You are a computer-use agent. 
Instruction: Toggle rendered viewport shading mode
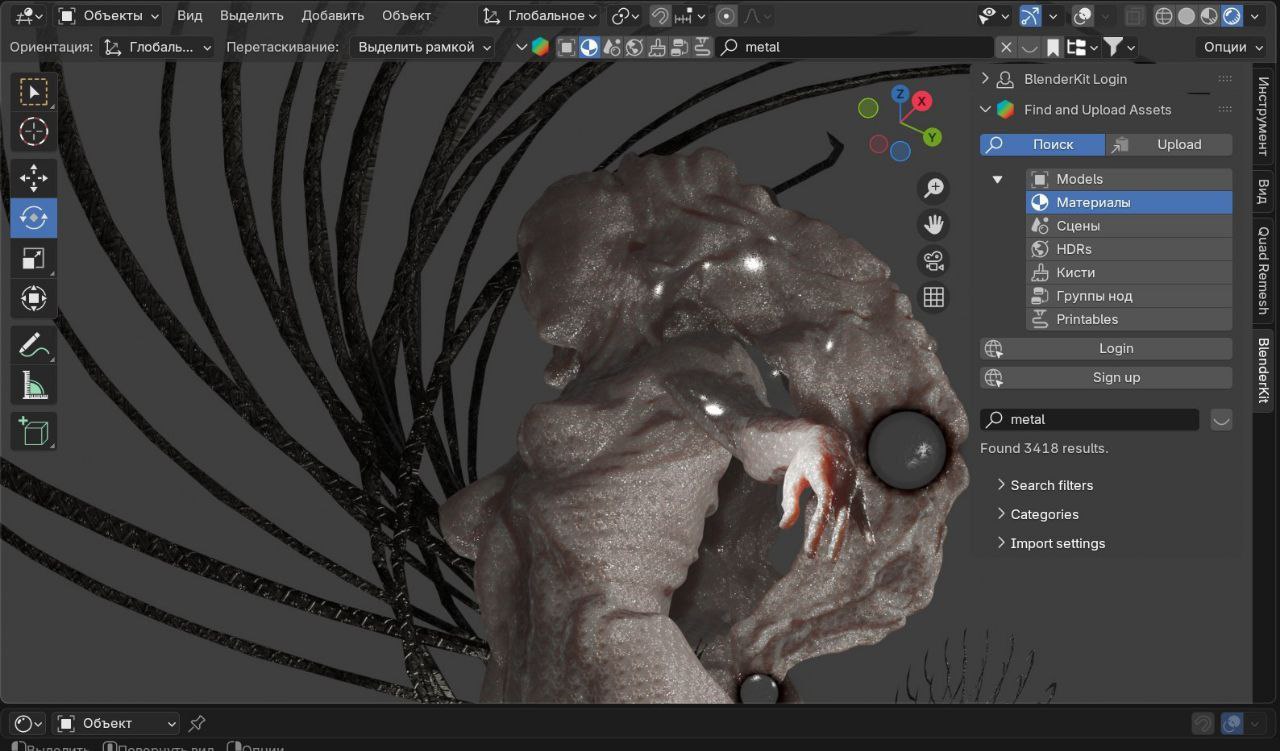(1232, 16)
